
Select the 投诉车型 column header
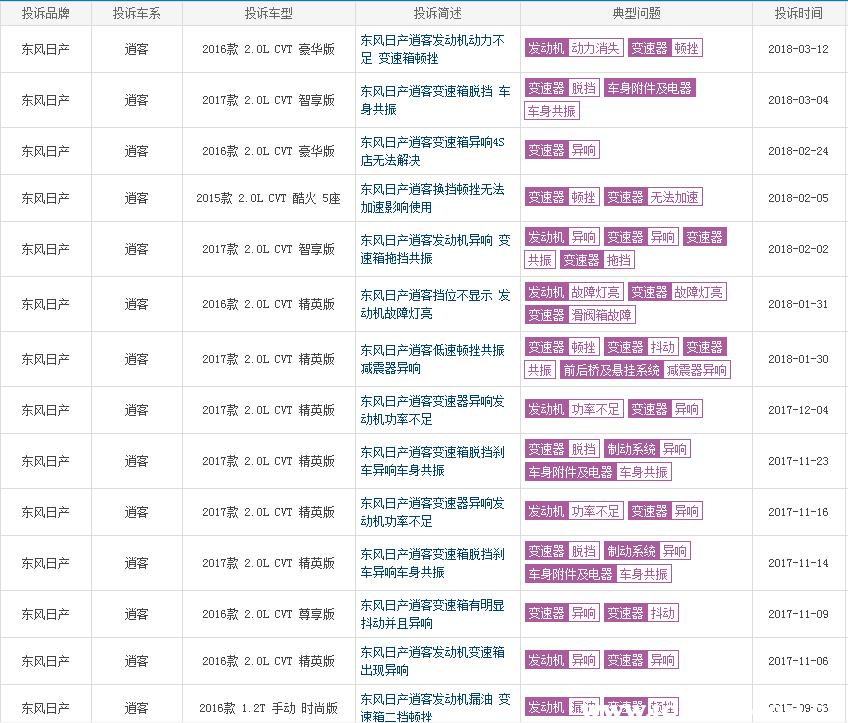point(268,13)
